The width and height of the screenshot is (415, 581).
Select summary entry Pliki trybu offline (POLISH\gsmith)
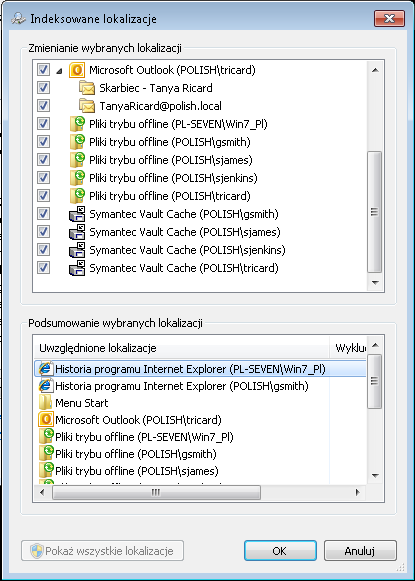pyautogui.click(x=136, y=454)
